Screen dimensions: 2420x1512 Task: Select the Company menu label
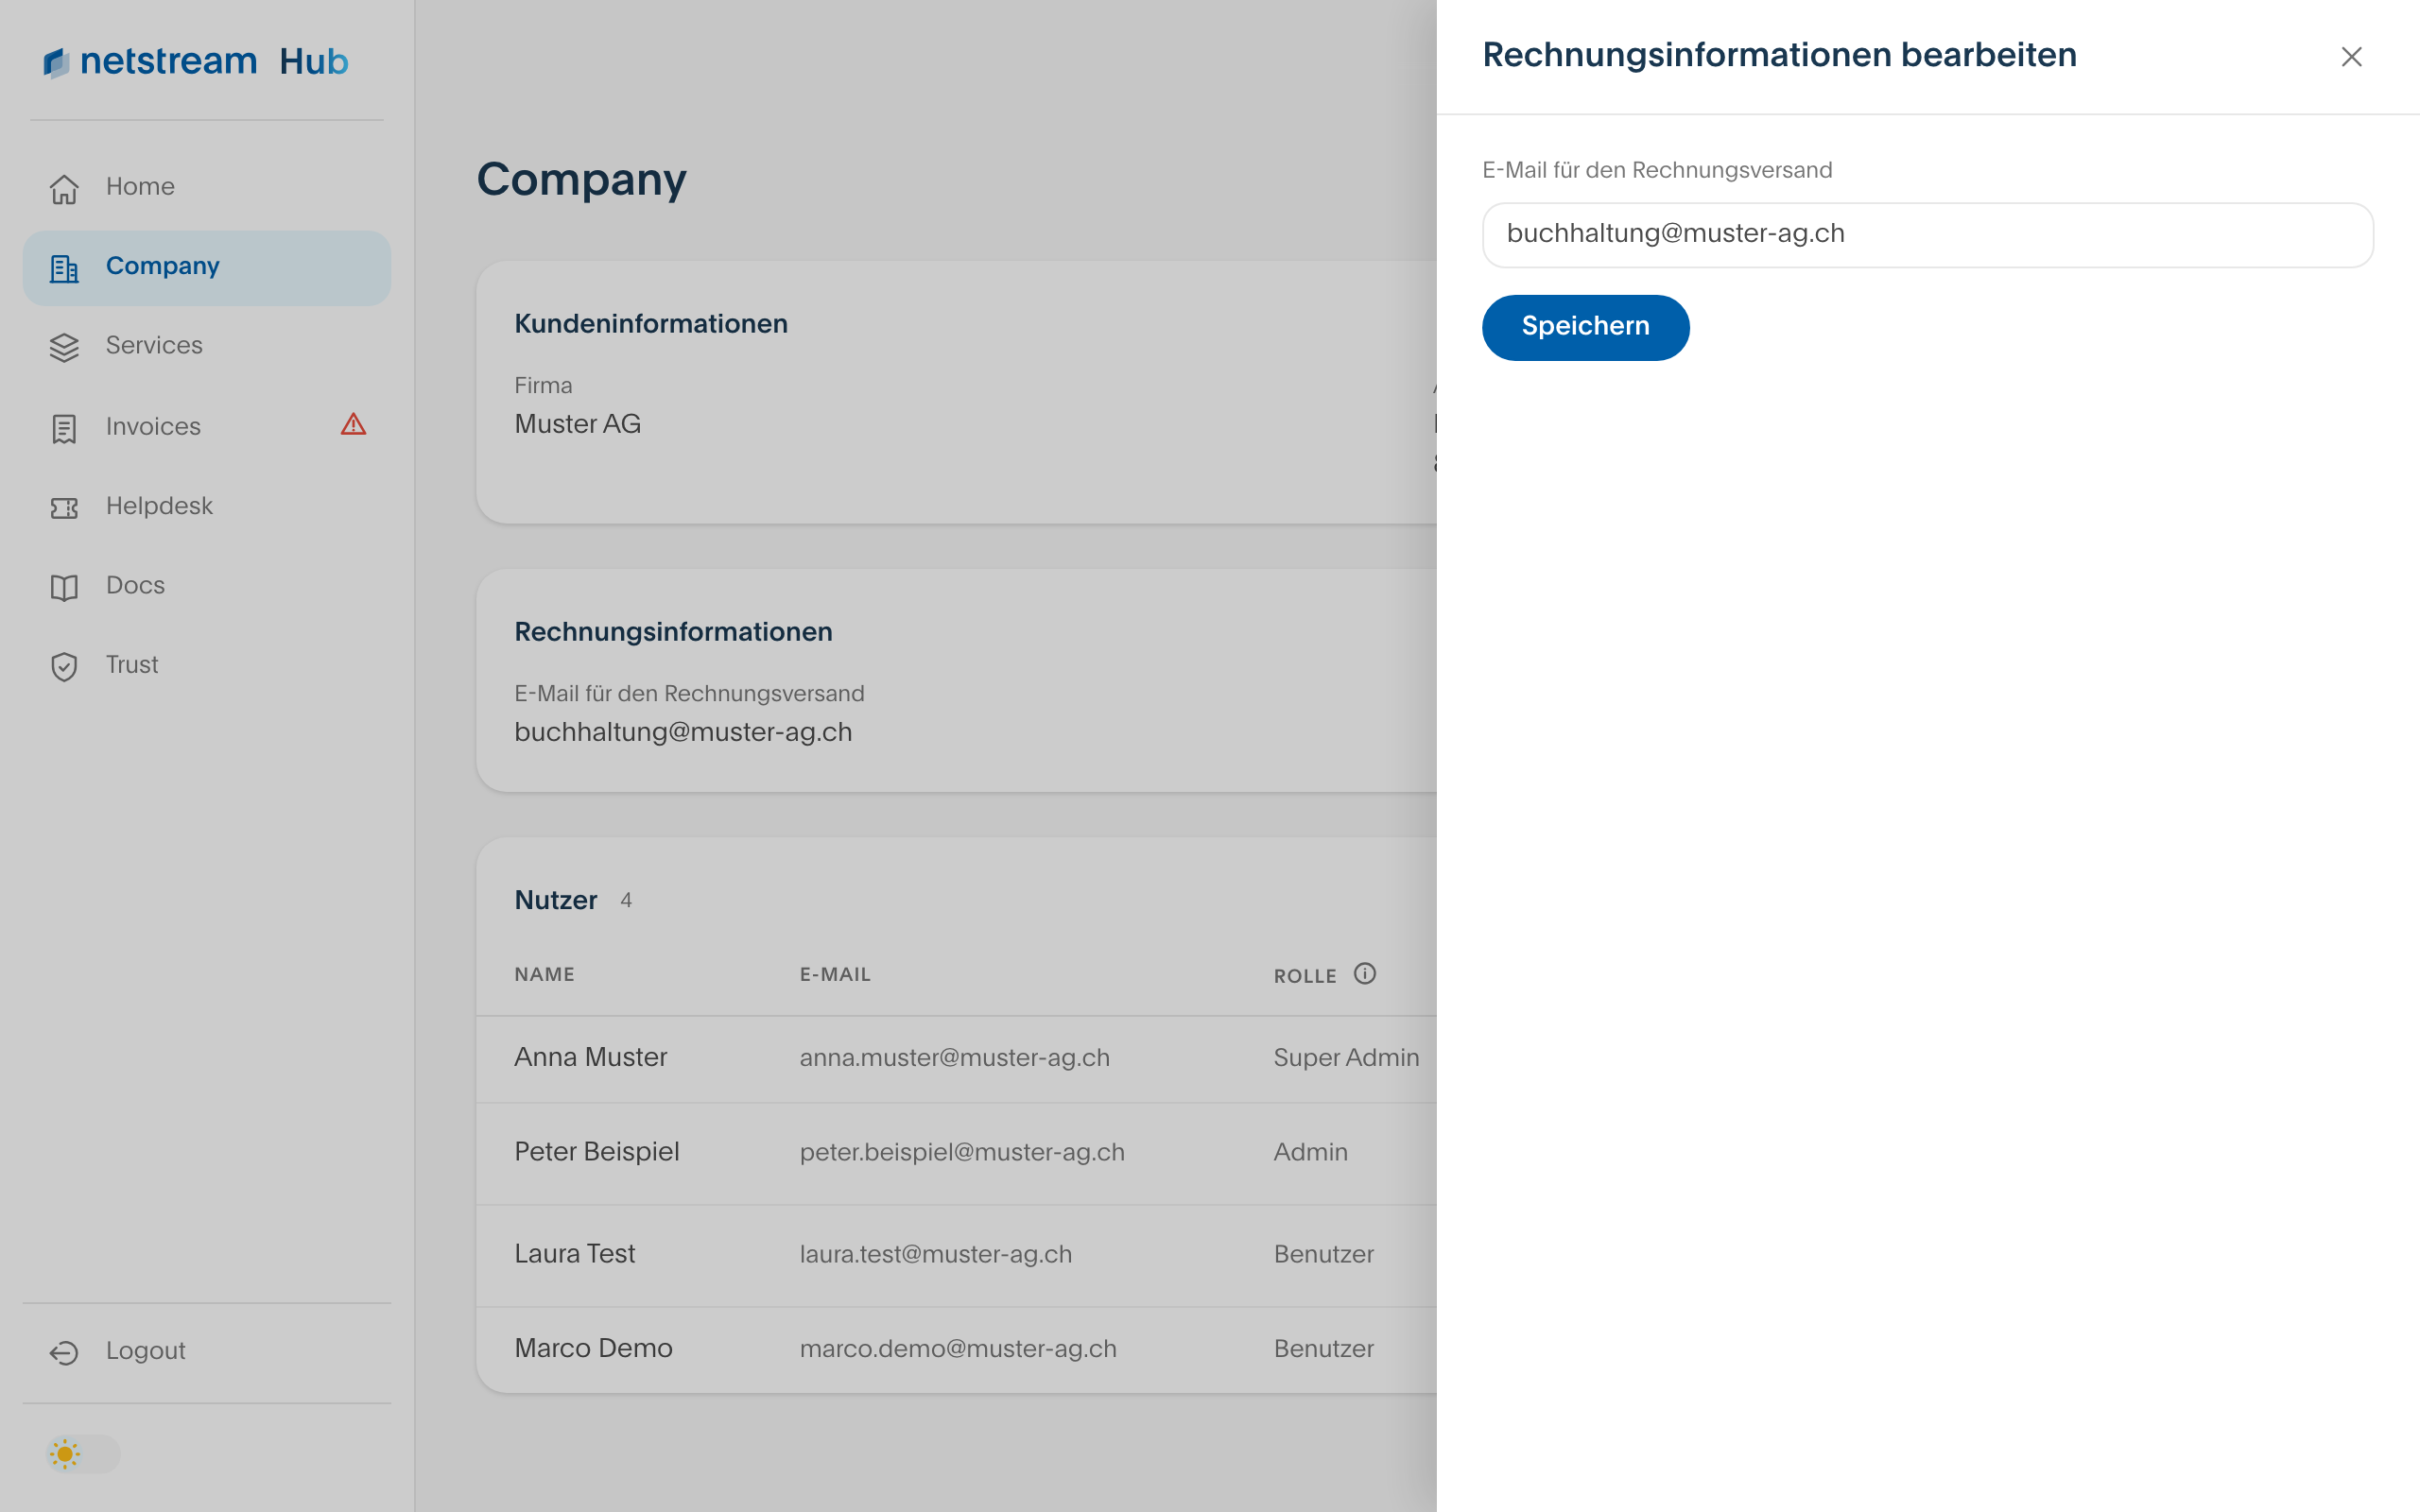163,266
